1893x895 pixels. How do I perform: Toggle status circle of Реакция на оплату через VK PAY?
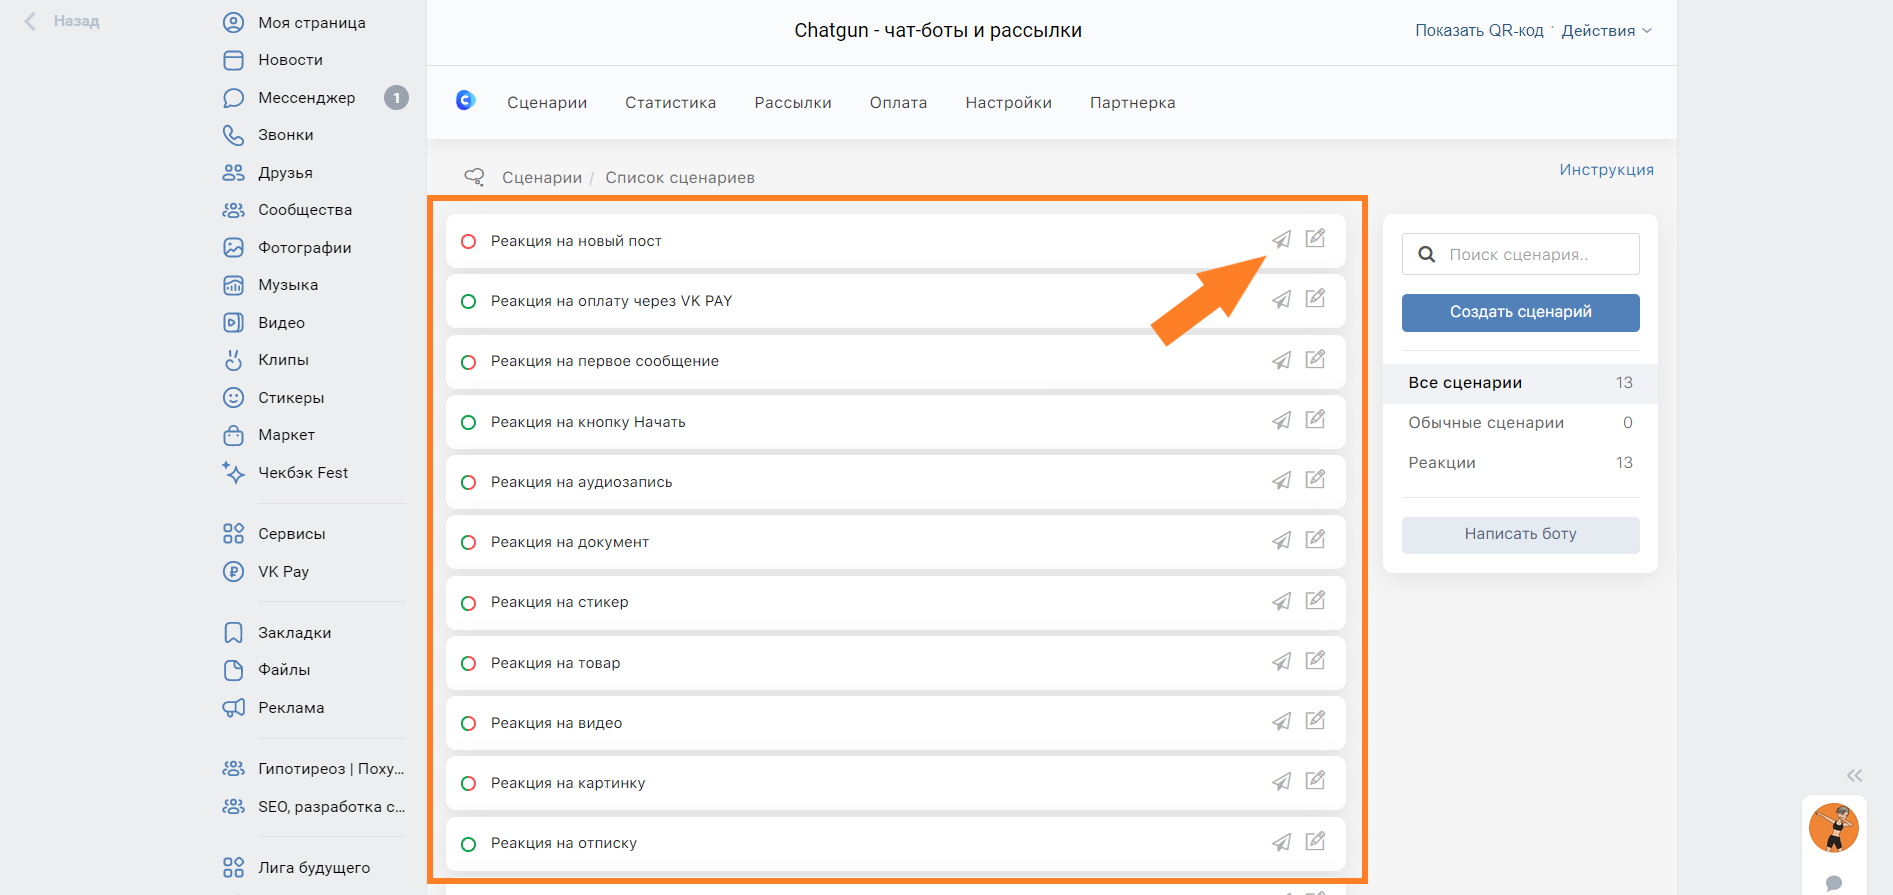(468, 301)
